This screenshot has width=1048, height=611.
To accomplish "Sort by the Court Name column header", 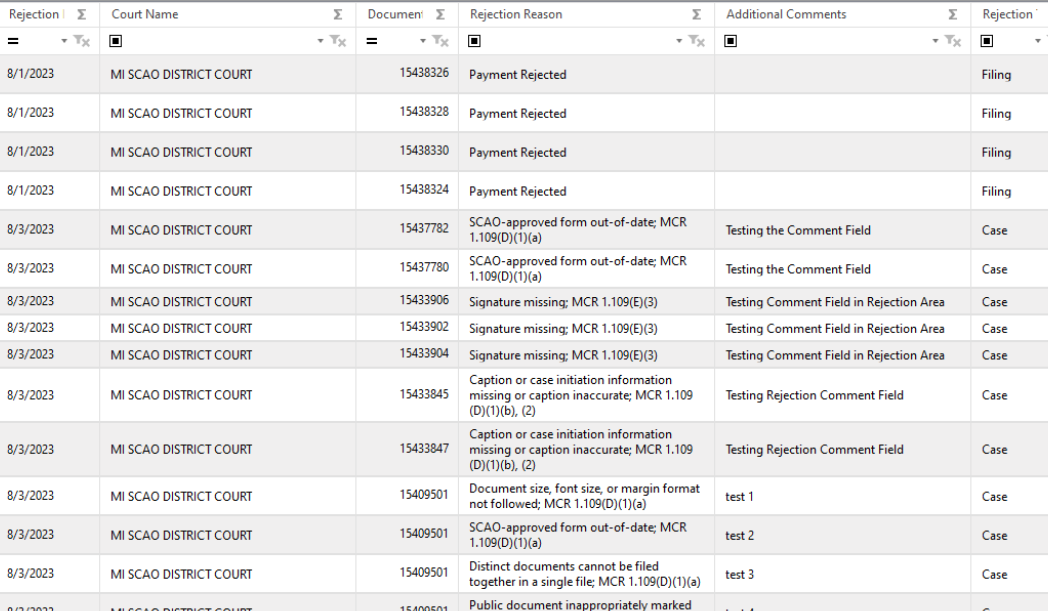I will (x=146, y=15).
